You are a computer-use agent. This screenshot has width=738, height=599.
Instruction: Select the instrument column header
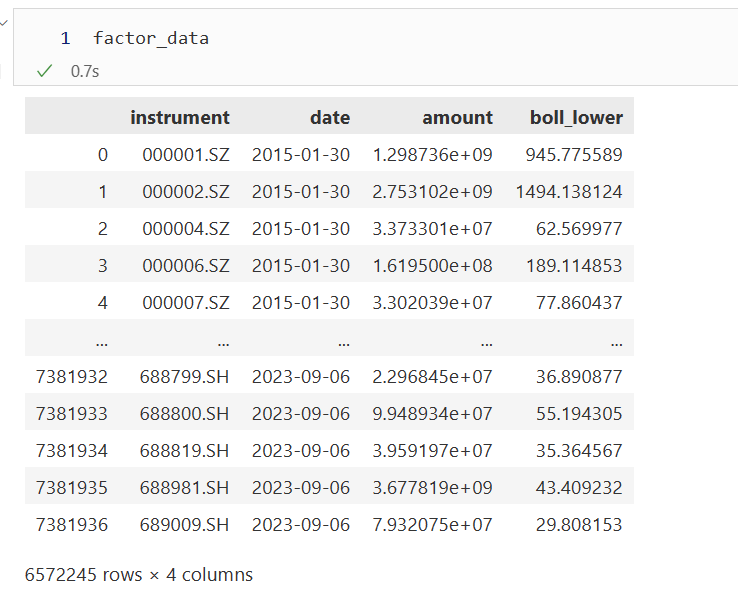pyautogui.click(x=180, y=117)
